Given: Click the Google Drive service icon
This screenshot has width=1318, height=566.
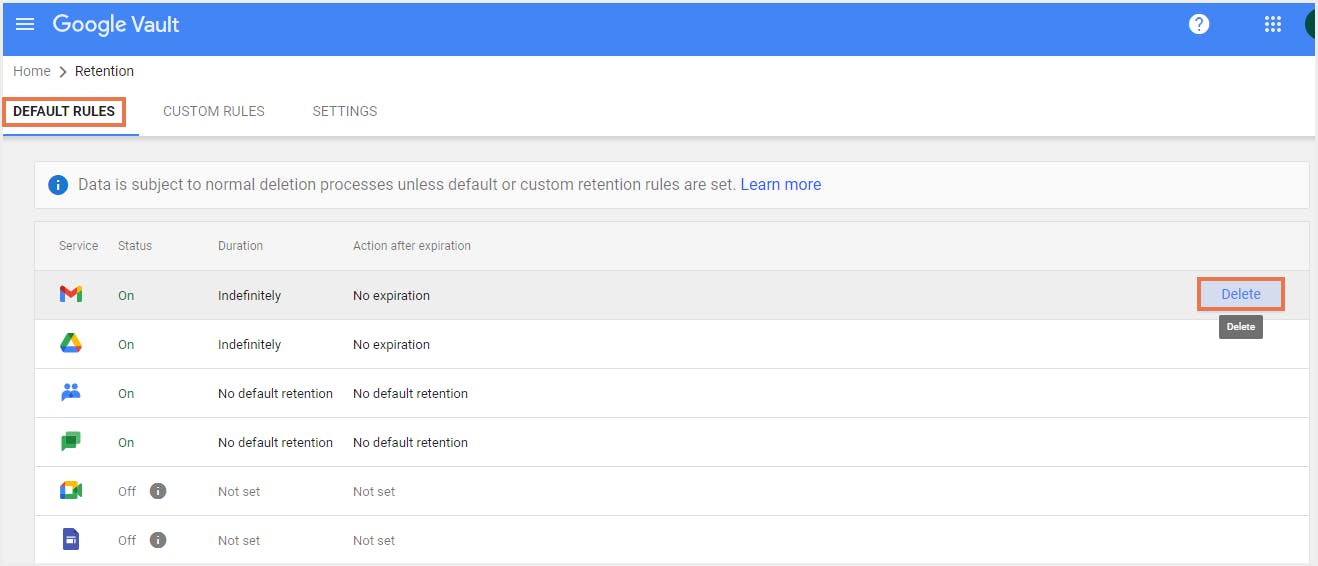Looking at the screenshot, I should [70, 344].
